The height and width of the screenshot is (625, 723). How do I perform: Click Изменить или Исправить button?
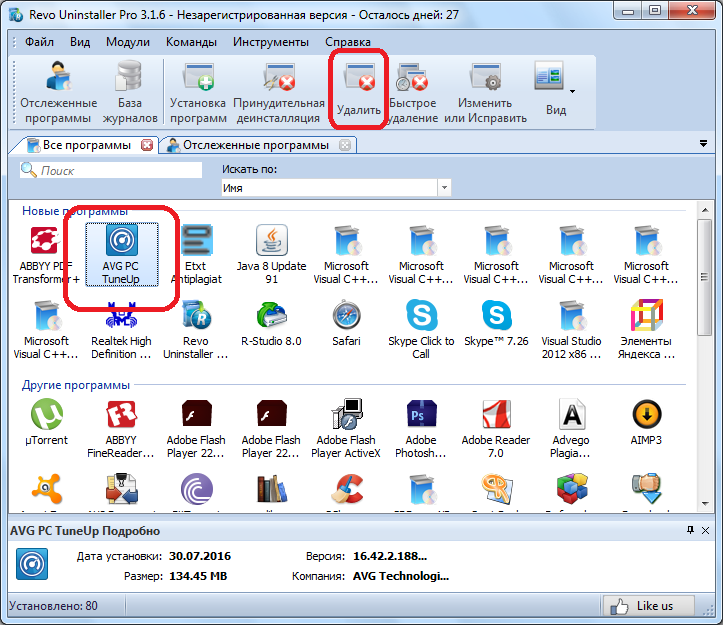tap(485, 92)
